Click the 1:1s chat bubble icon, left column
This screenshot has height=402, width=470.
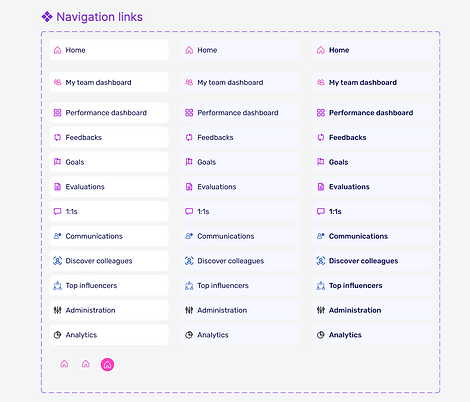pyautogui.click(x=57, y=211)
